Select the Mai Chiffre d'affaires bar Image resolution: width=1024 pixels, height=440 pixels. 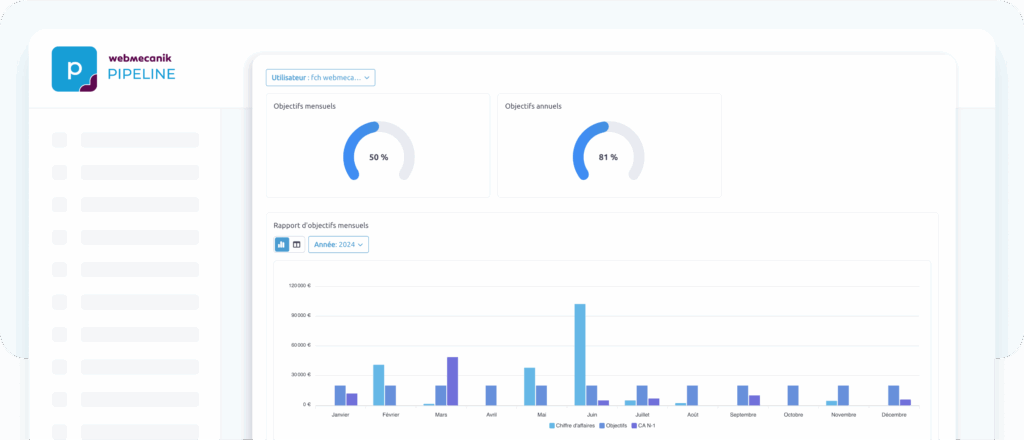(529, 386)
